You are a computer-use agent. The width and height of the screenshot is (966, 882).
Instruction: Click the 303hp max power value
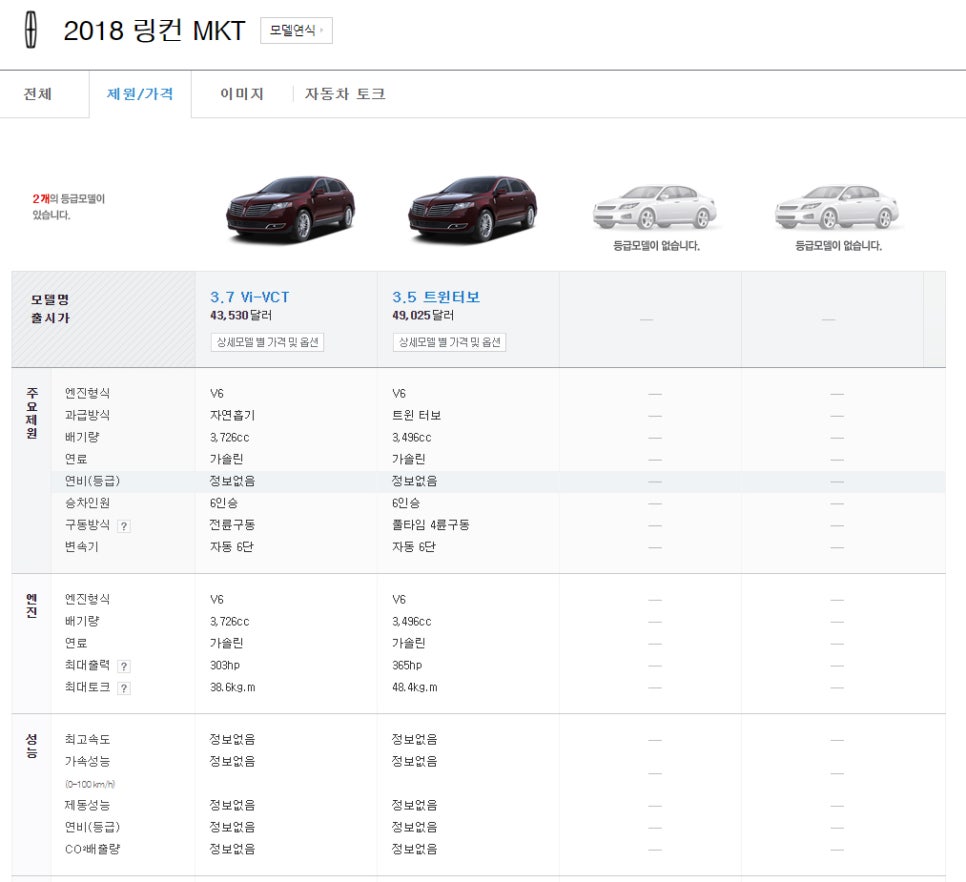[x=225, y=665]
